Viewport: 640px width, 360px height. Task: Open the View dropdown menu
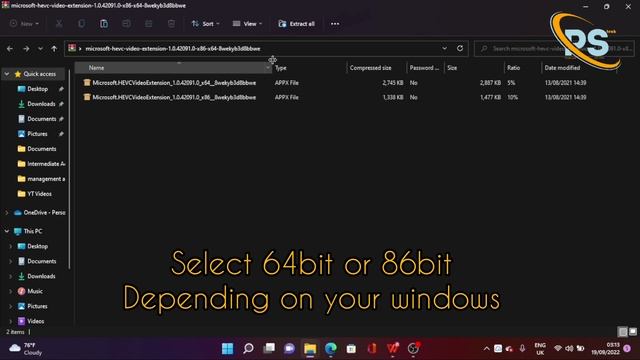[247, 24]
